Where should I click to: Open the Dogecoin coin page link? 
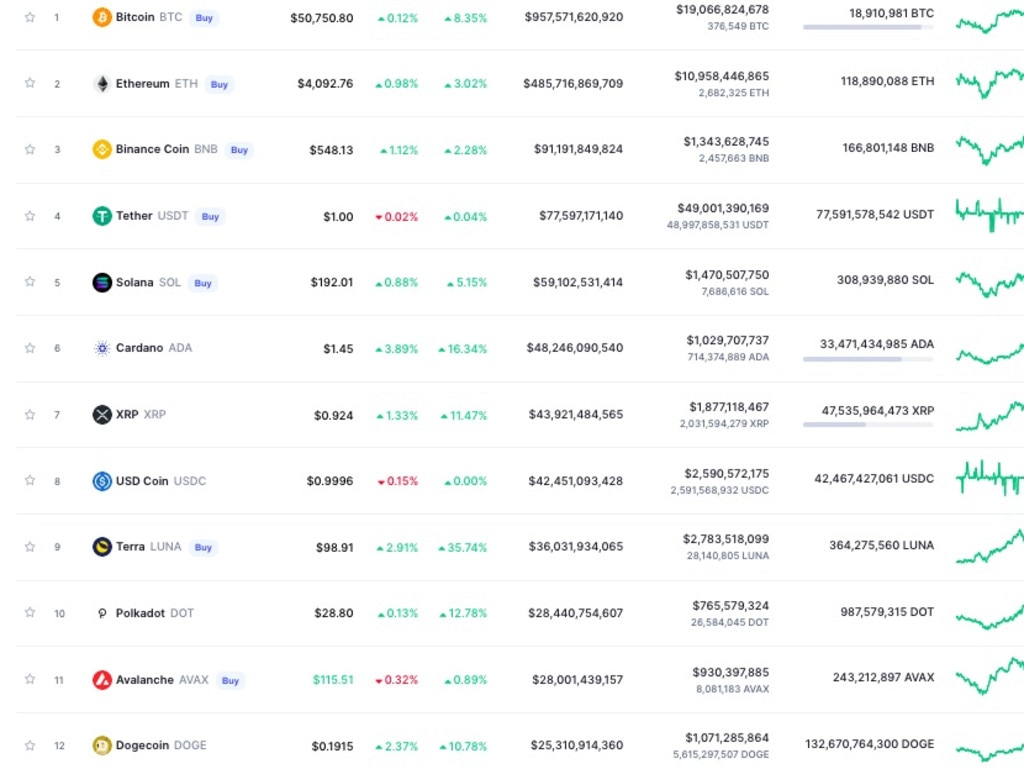click(161, 745)
